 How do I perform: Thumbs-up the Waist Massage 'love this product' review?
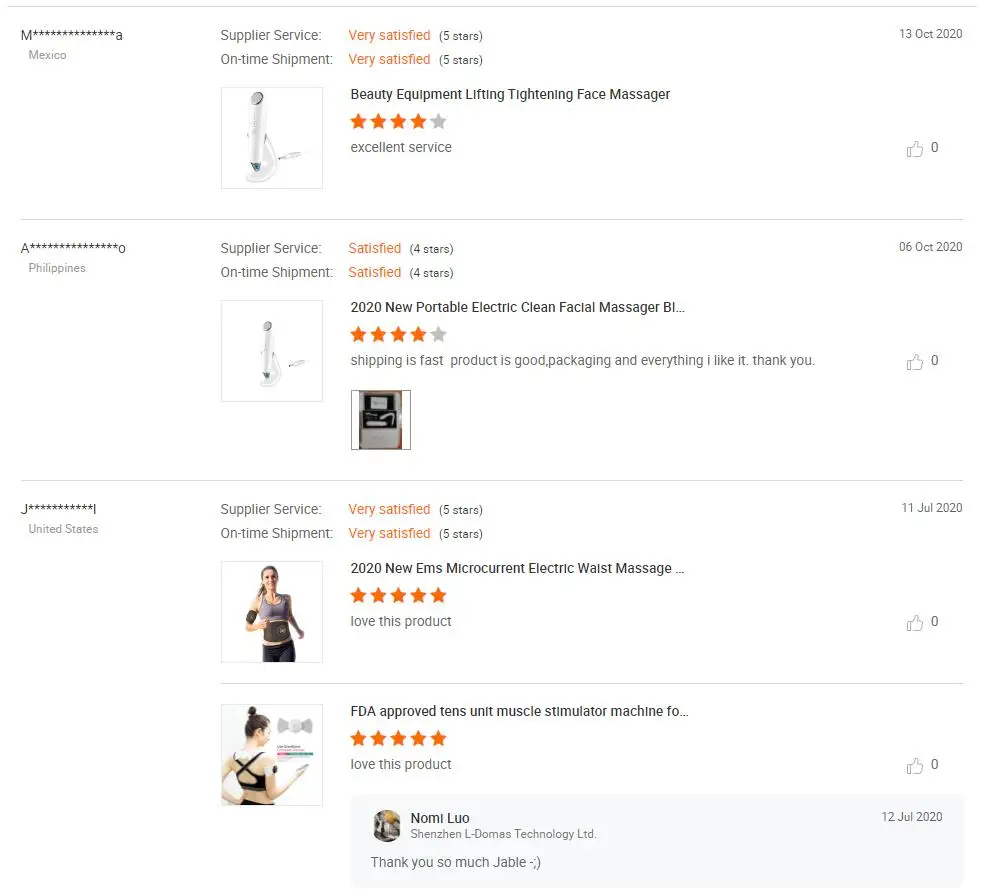(x=914, y=623)
